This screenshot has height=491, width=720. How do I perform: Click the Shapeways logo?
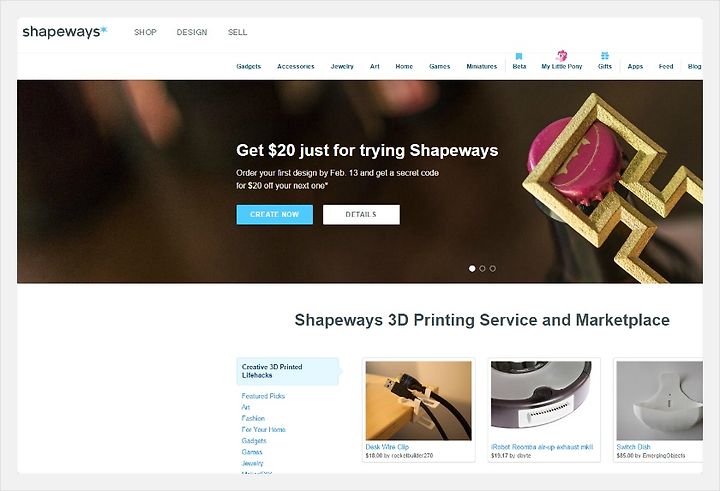(65, 32)
